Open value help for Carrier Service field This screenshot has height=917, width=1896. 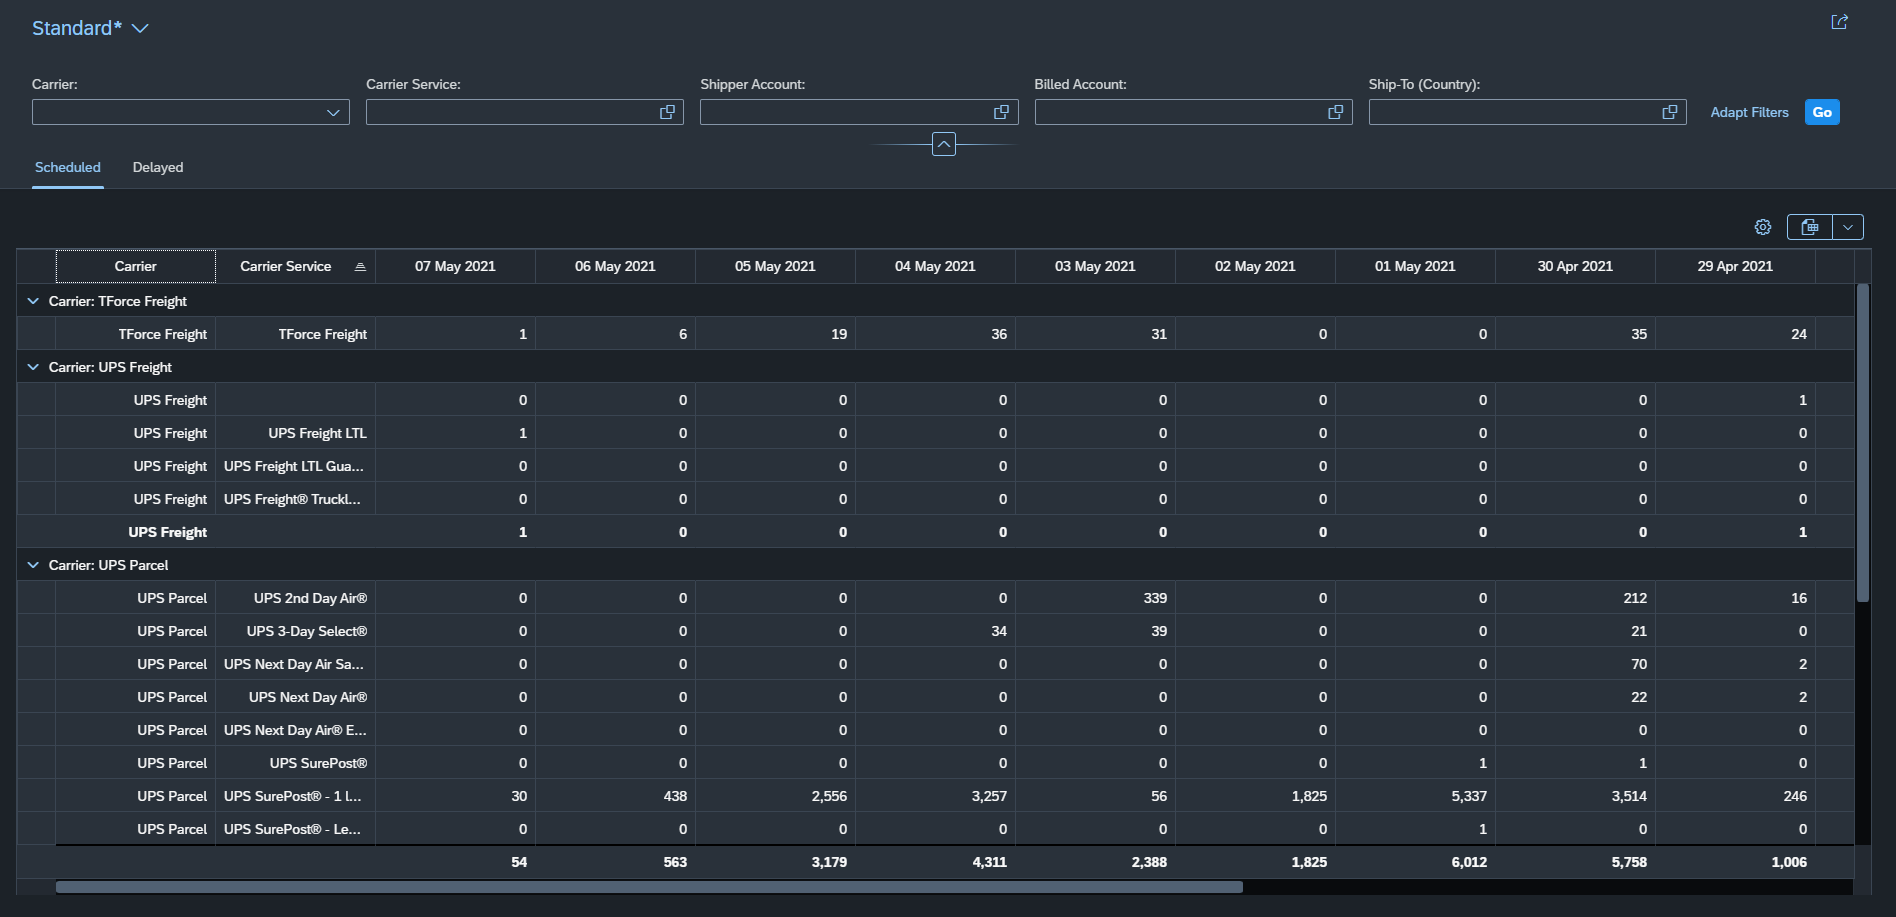click(x=667, y=112)
